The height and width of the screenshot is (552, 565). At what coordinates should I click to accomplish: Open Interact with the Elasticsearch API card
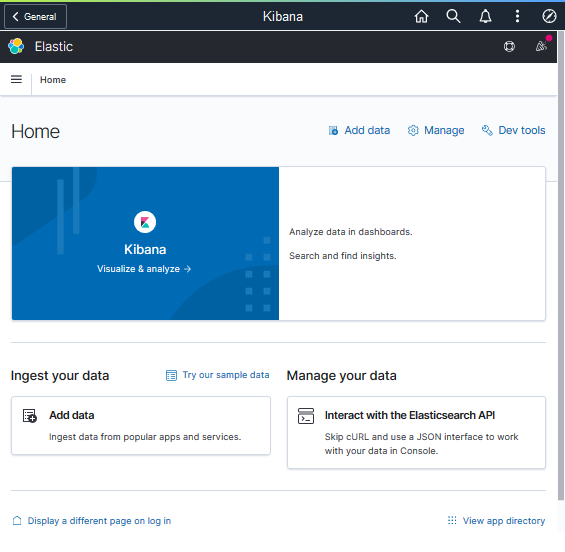(x=416, y=432)
